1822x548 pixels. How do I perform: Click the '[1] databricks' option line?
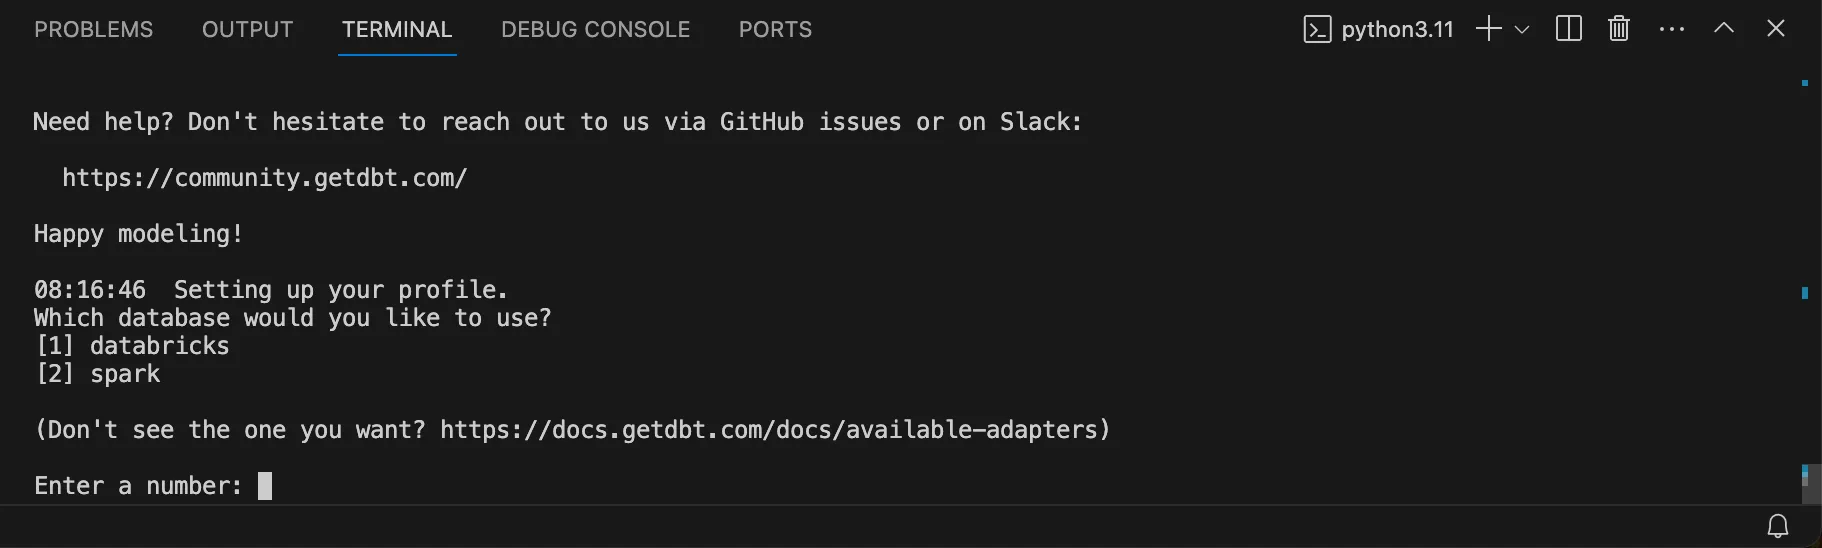(132, 346)
